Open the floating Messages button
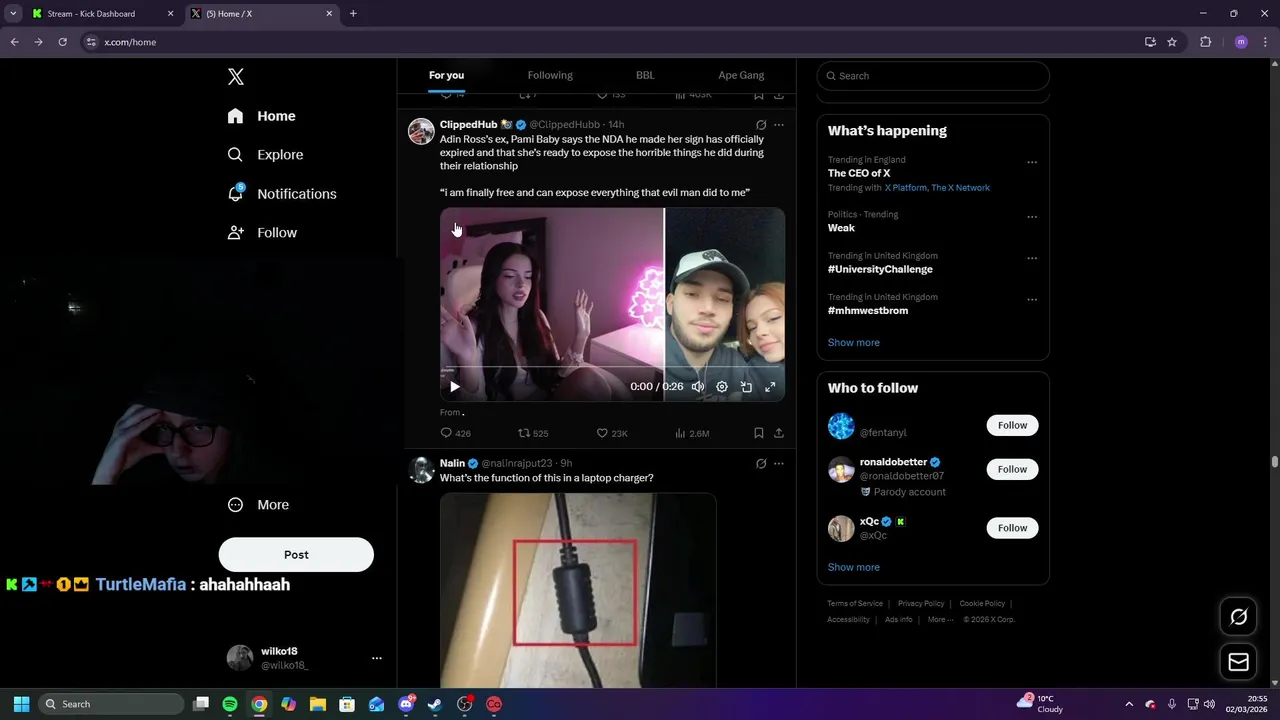 [x=1238, y=662]
